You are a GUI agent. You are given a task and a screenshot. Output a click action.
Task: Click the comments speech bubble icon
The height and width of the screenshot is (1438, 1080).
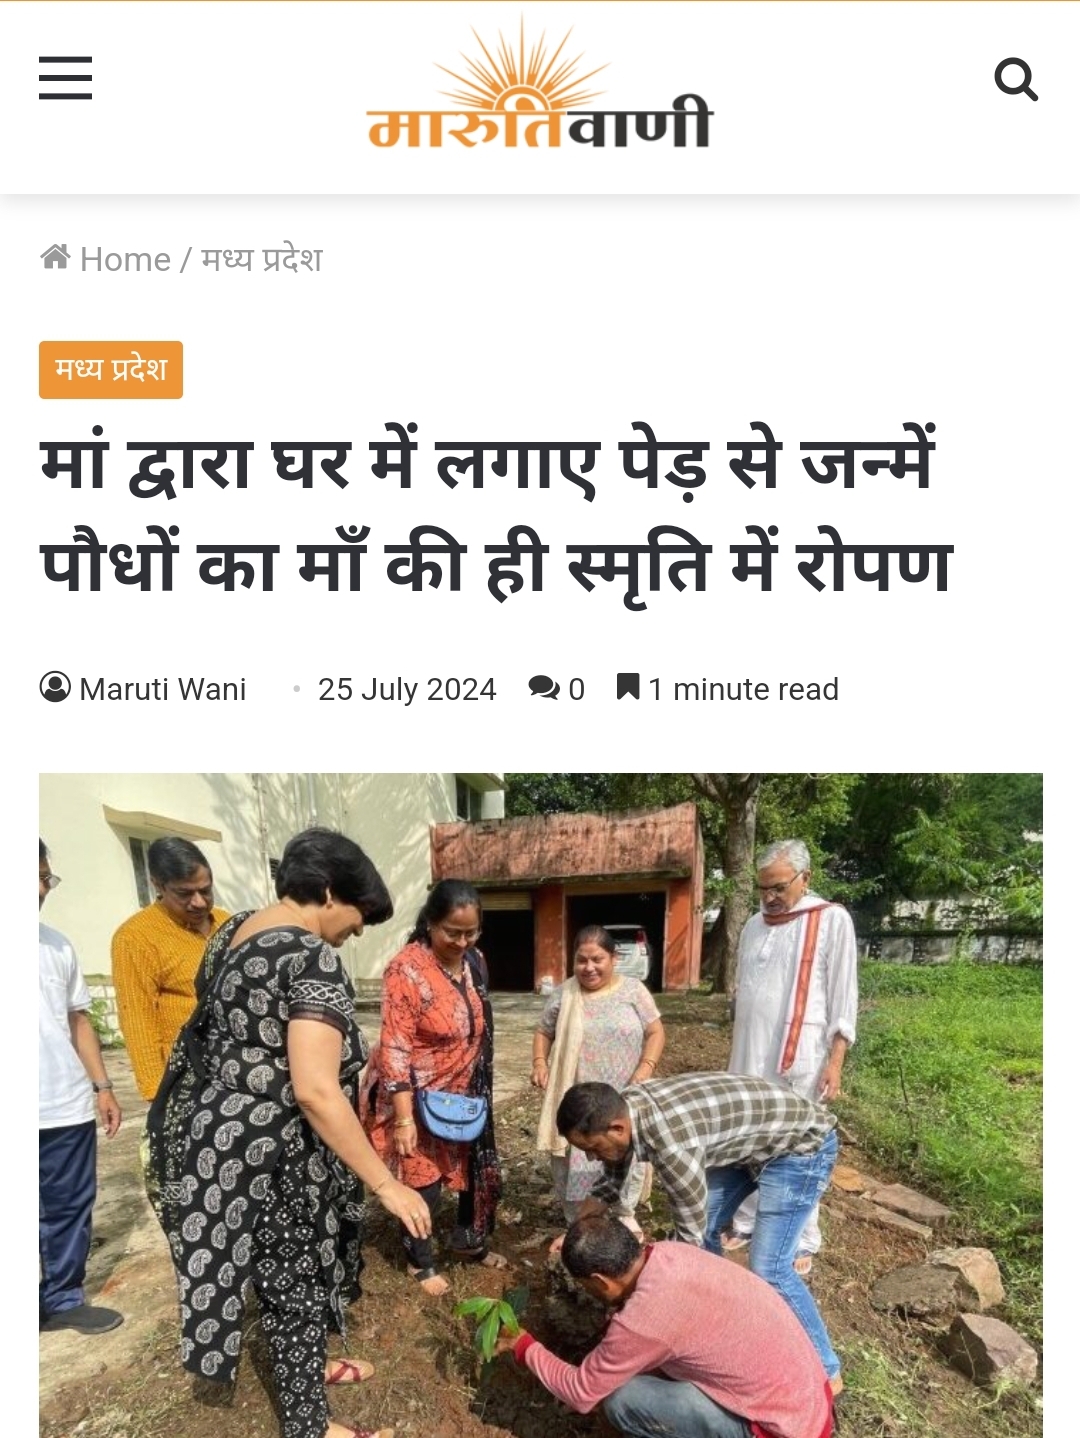pos(544,687)
